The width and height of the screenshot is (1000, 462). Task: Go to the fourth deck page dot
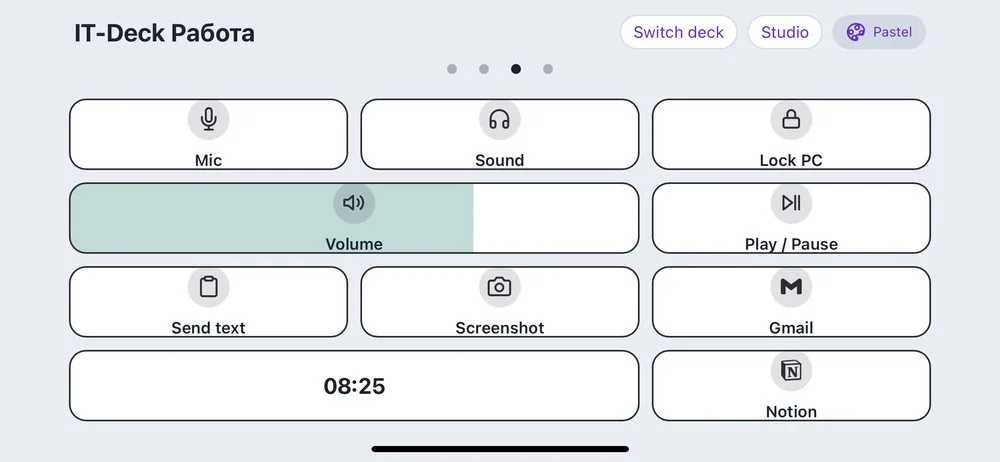pyautogui.click(x=548, y=69)
